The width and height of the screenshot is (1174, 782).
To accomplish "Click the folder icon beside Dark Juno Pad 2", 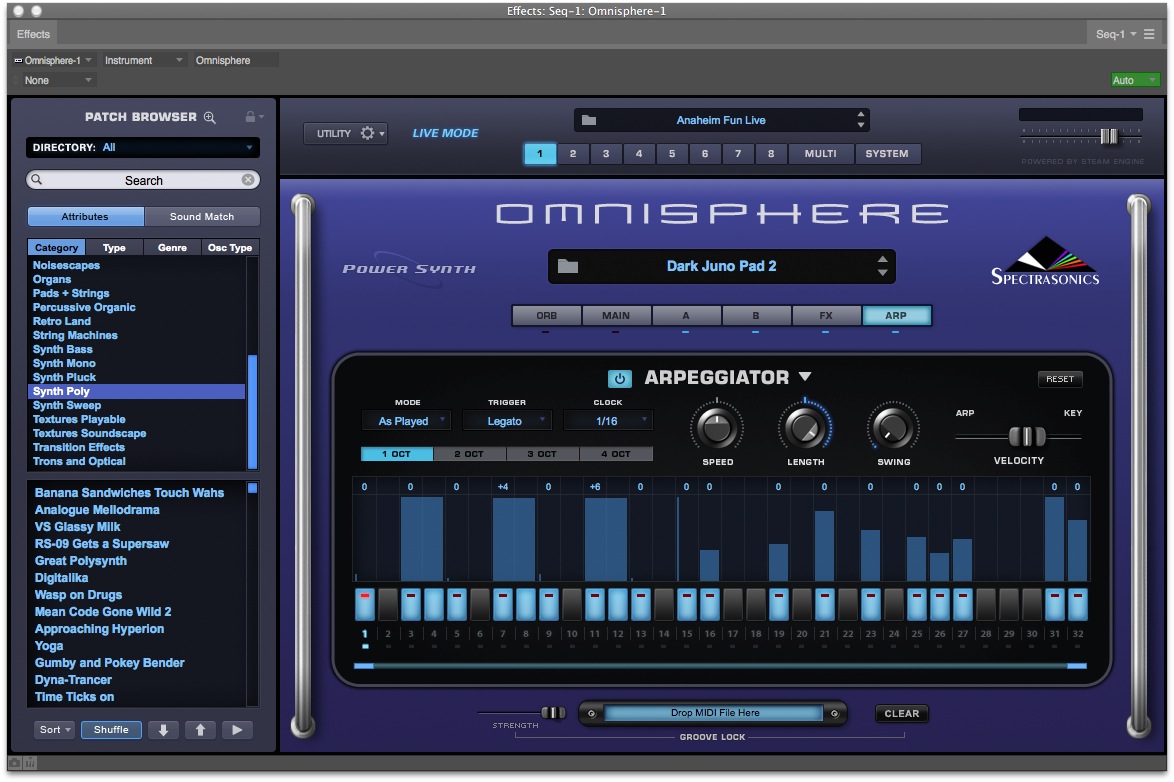I will [568, 266].
